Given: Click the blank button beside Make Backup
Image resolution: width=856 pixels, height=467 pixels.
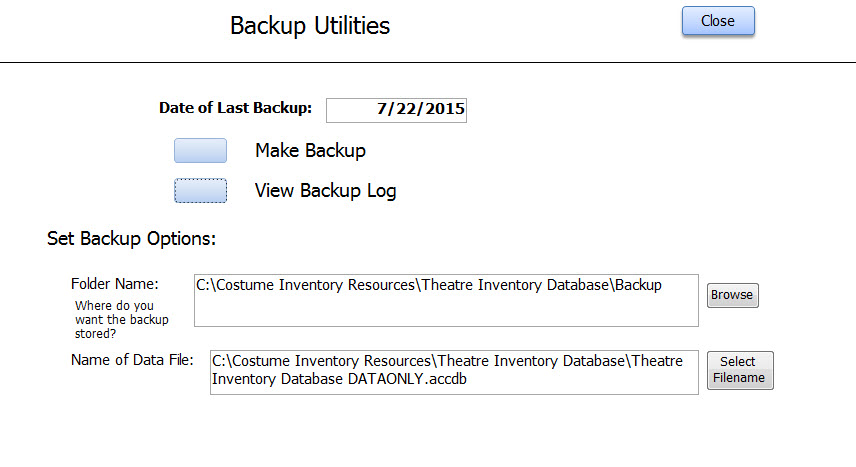Looking at the screenshot, I should coord(200,150).
